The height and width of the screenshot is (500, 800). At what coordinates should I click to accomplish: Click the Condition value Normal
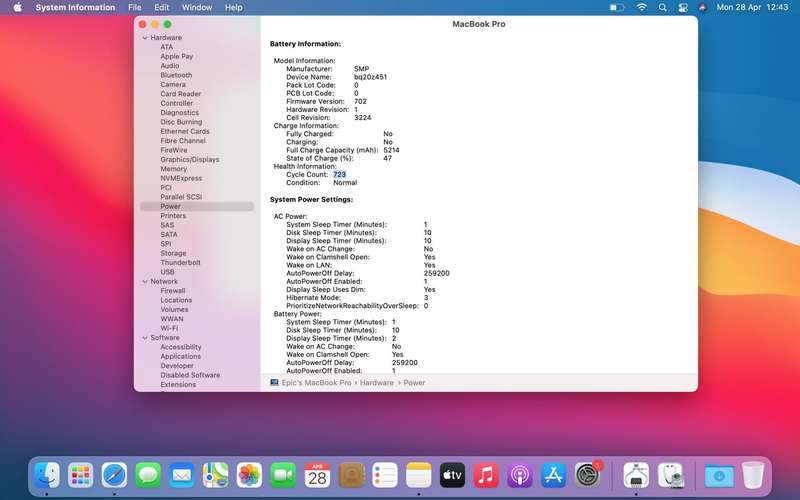[x=345, y=183]
